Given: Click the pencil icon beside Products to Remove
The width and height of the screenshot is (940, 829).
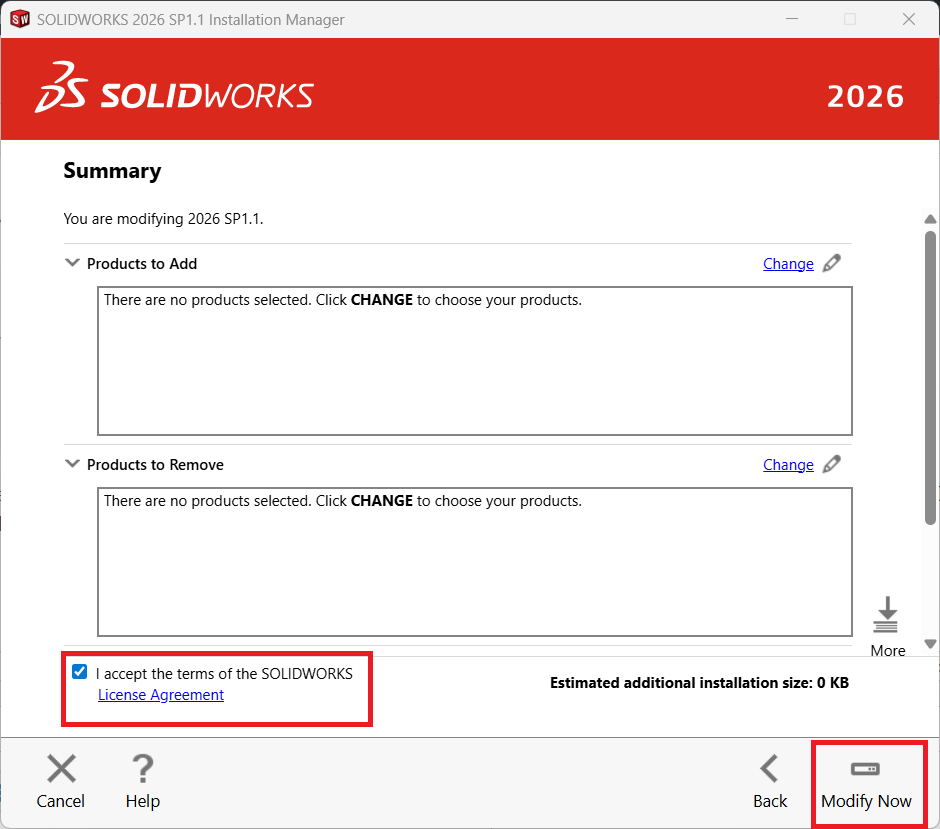Looking at the screenshot, I should click(832, 465).
